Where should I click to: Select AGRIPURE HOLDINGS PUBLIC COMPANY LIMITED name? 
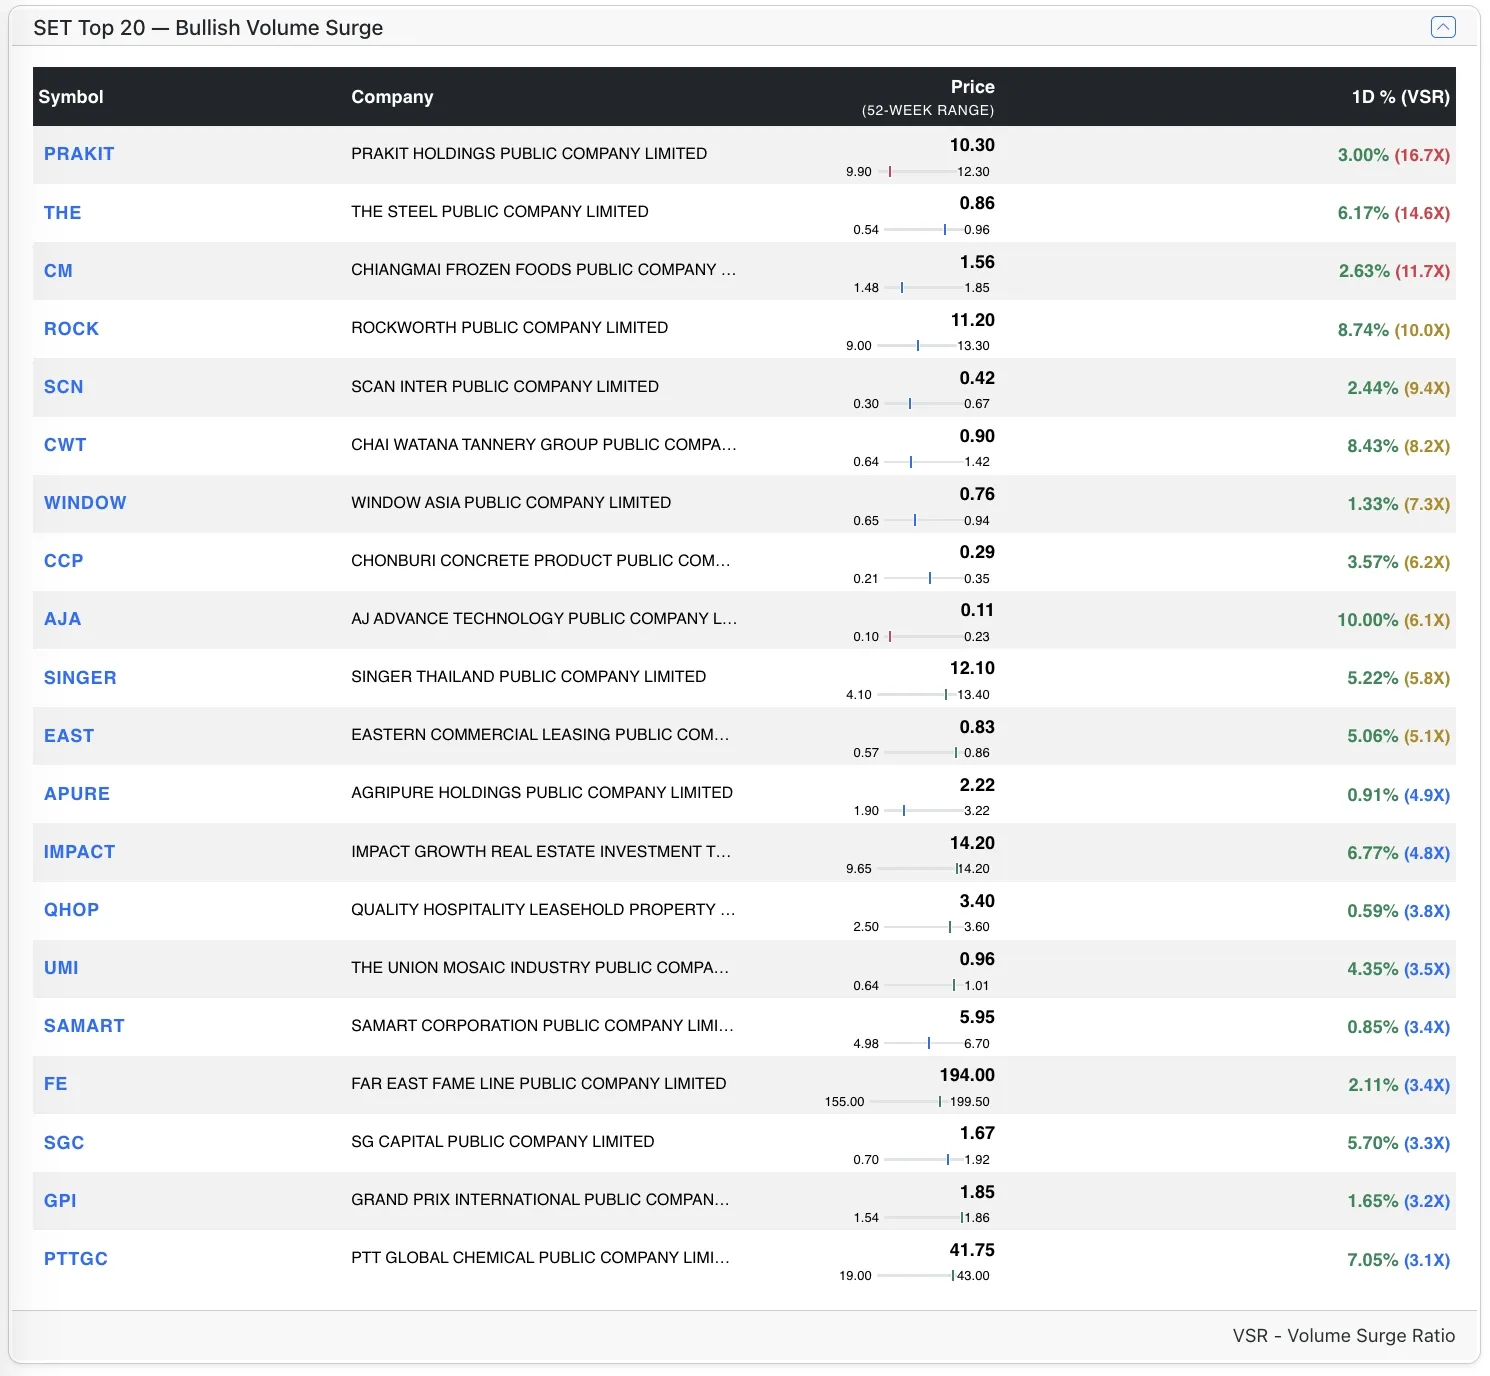tap(542, 792)
